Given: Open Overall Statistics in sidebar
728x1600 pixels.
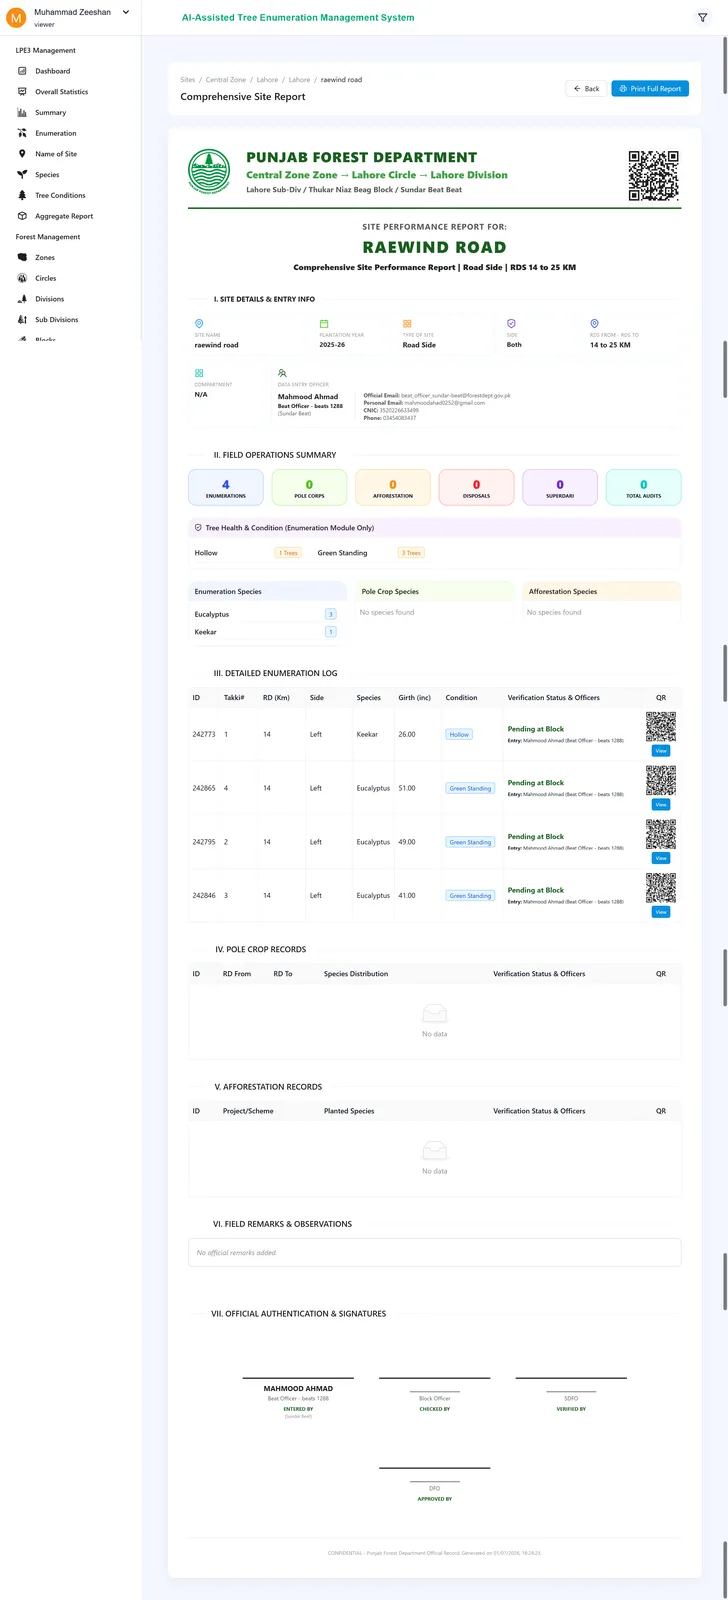Looking at the screenshot, I should [x=61, y=92].
